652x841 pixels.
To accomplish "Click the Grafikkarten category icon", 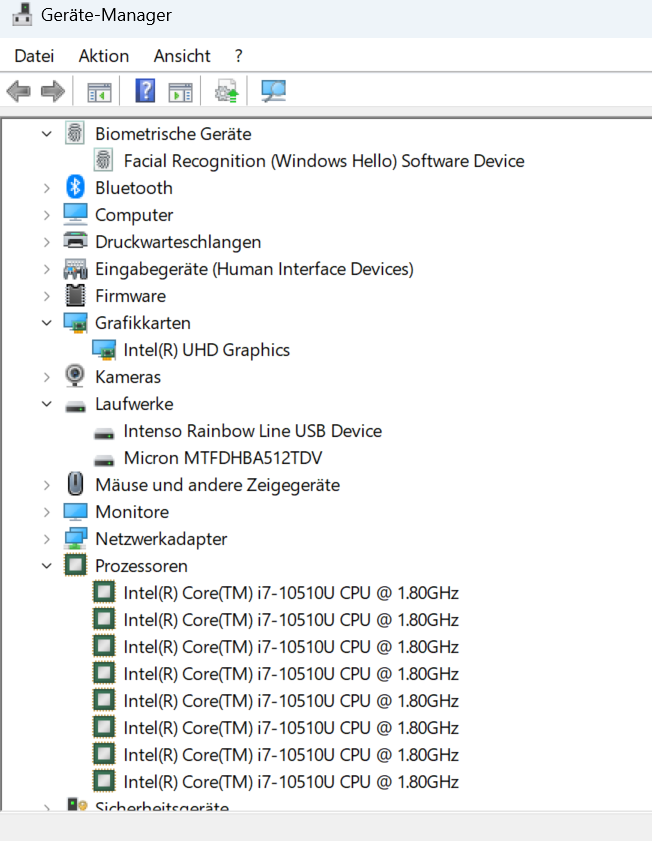I will click(x=75, y=323).
